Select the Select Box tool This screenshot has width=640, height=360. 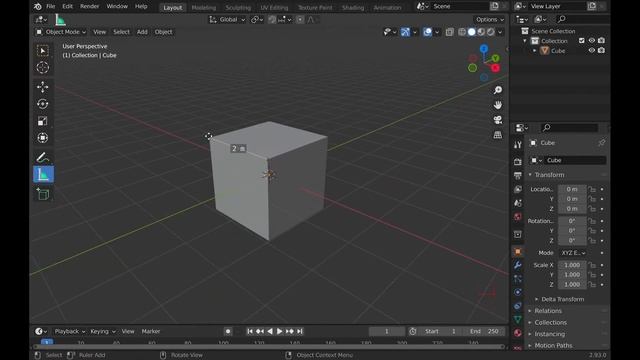pyautogui.click(x=42, y=50)
